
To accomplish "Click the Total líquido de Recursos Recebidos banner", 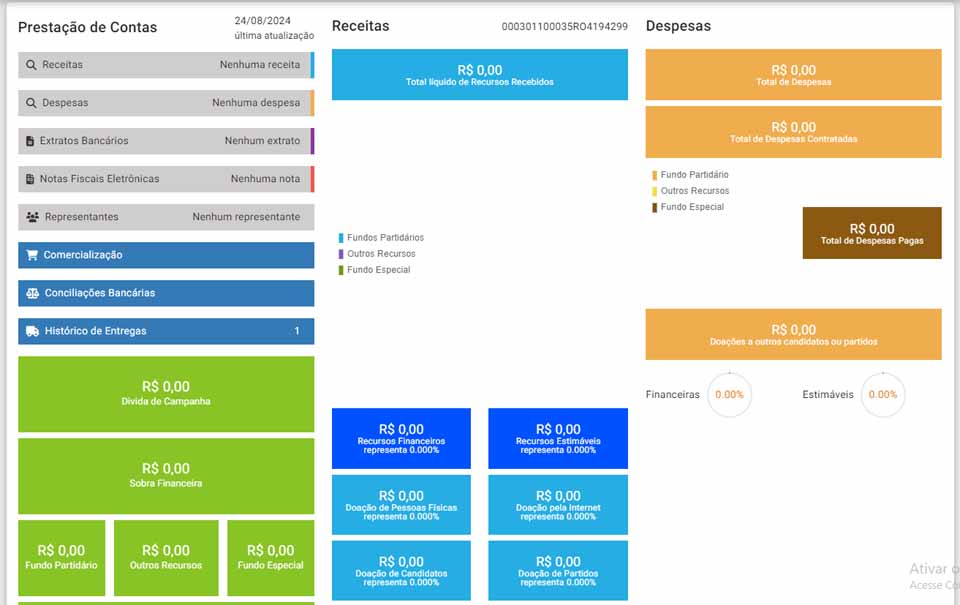I will (x=479, y=75).
